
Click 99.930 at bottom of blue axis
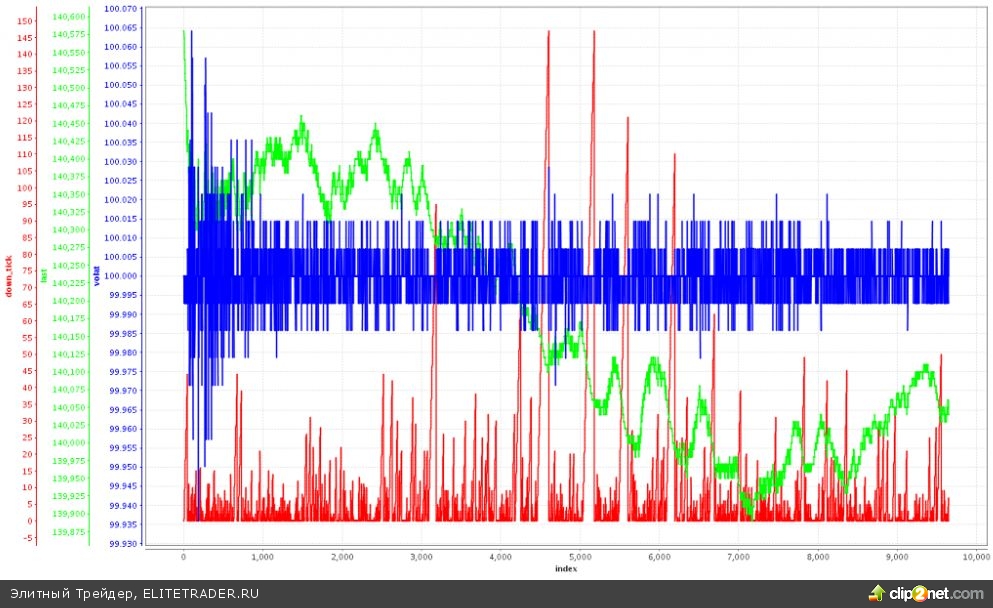click(121, 543)
